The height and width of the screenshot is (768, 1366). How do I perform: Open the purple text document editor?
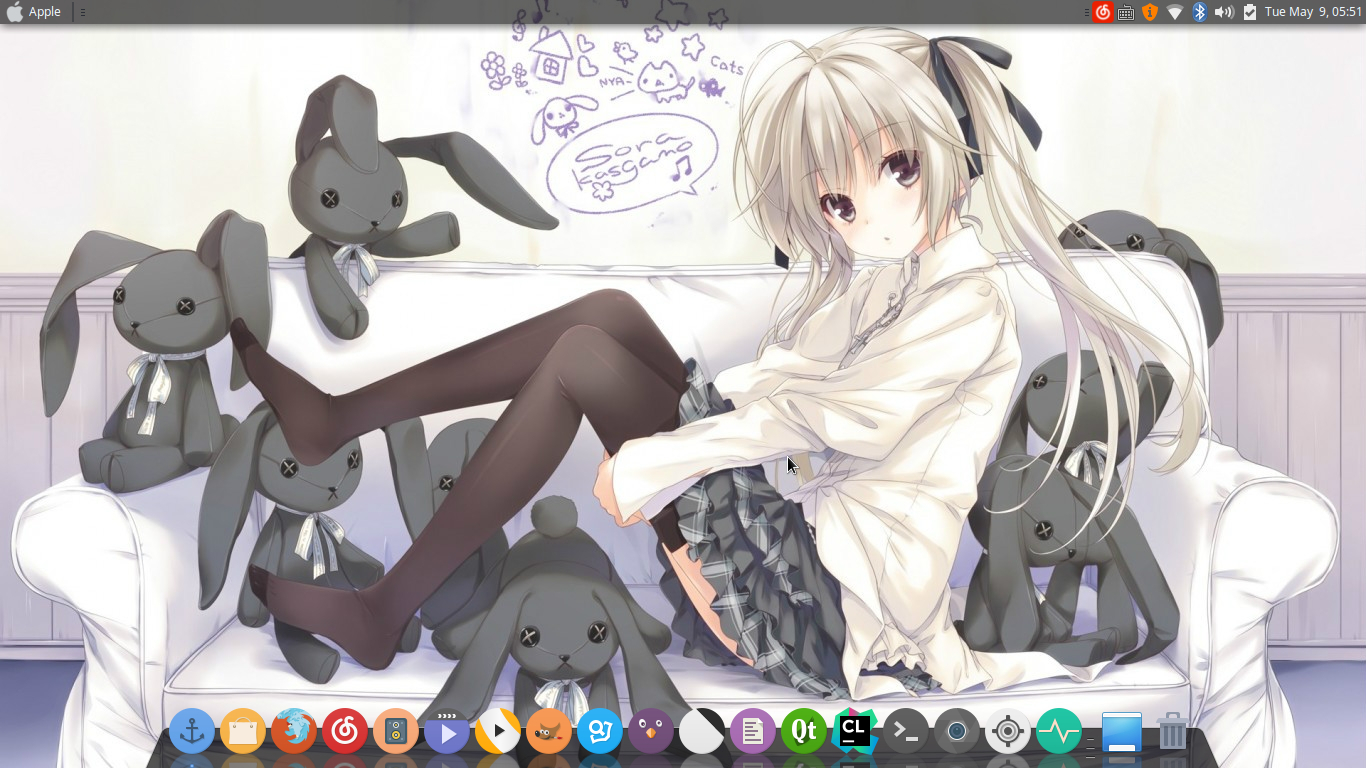click(x=753, y=732)
